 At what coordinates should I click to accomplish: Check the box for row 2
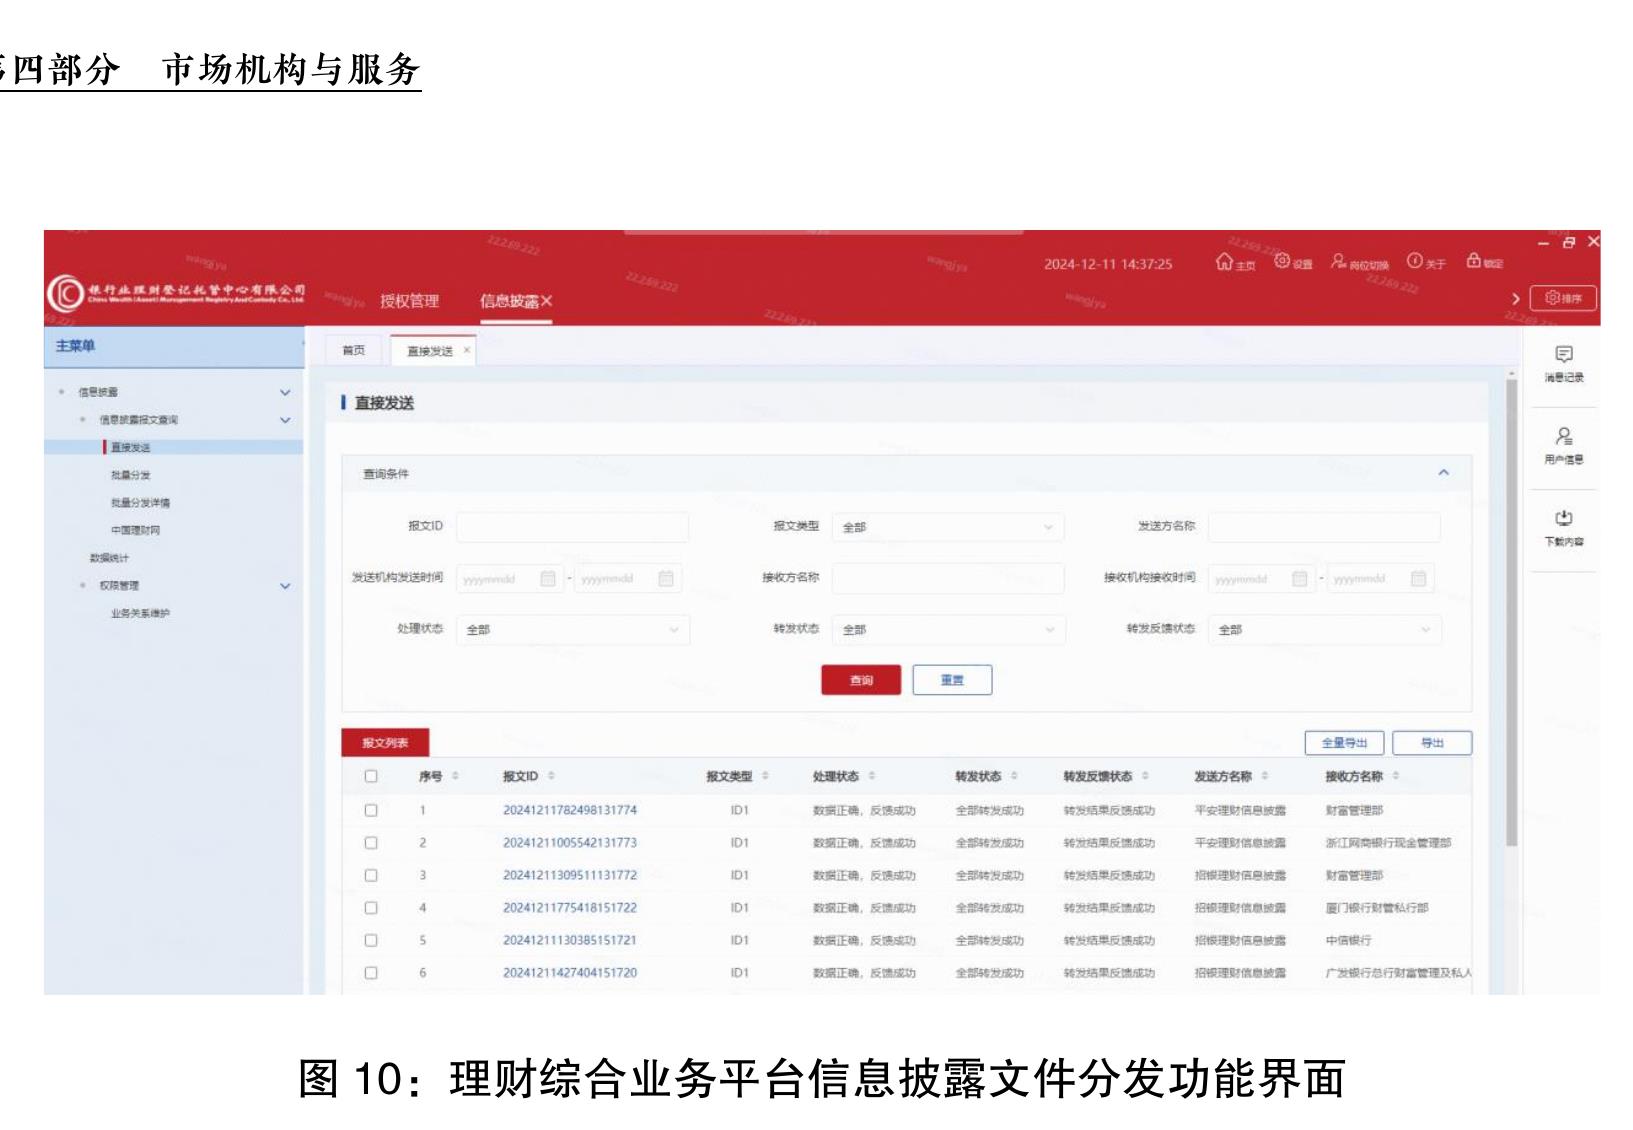(371, 843)
